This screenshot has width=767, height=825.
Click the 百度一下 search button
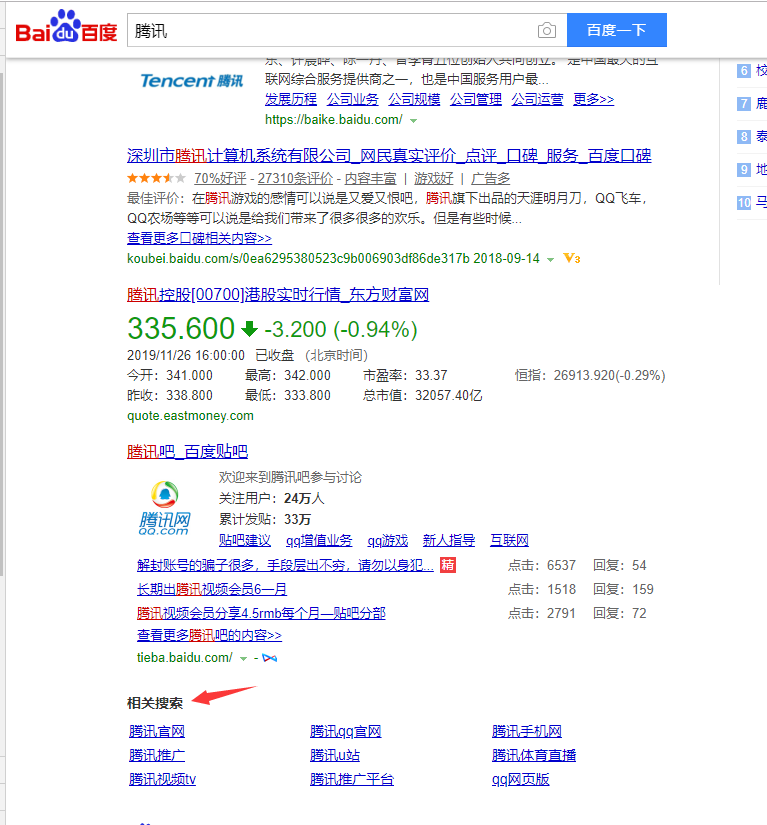pyautogui.click(x=617, y=30)
